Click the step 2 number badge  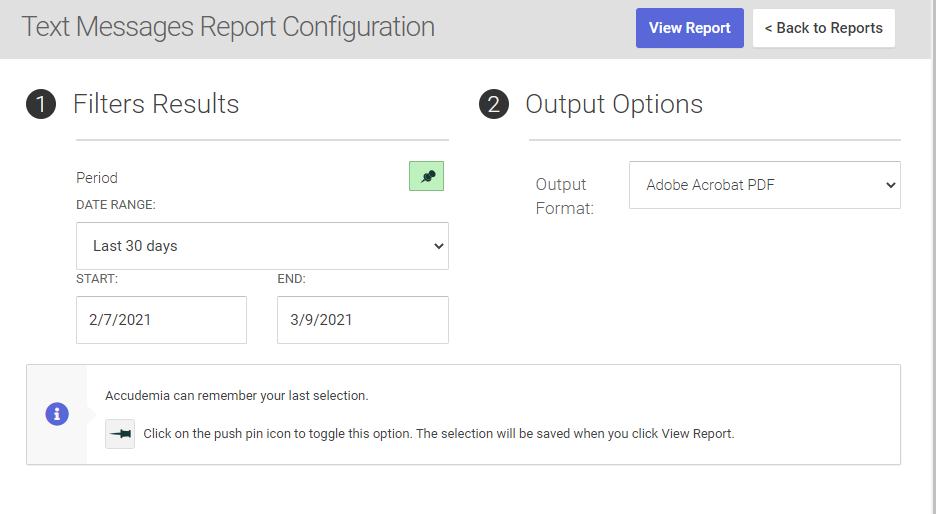click(494, 104)
